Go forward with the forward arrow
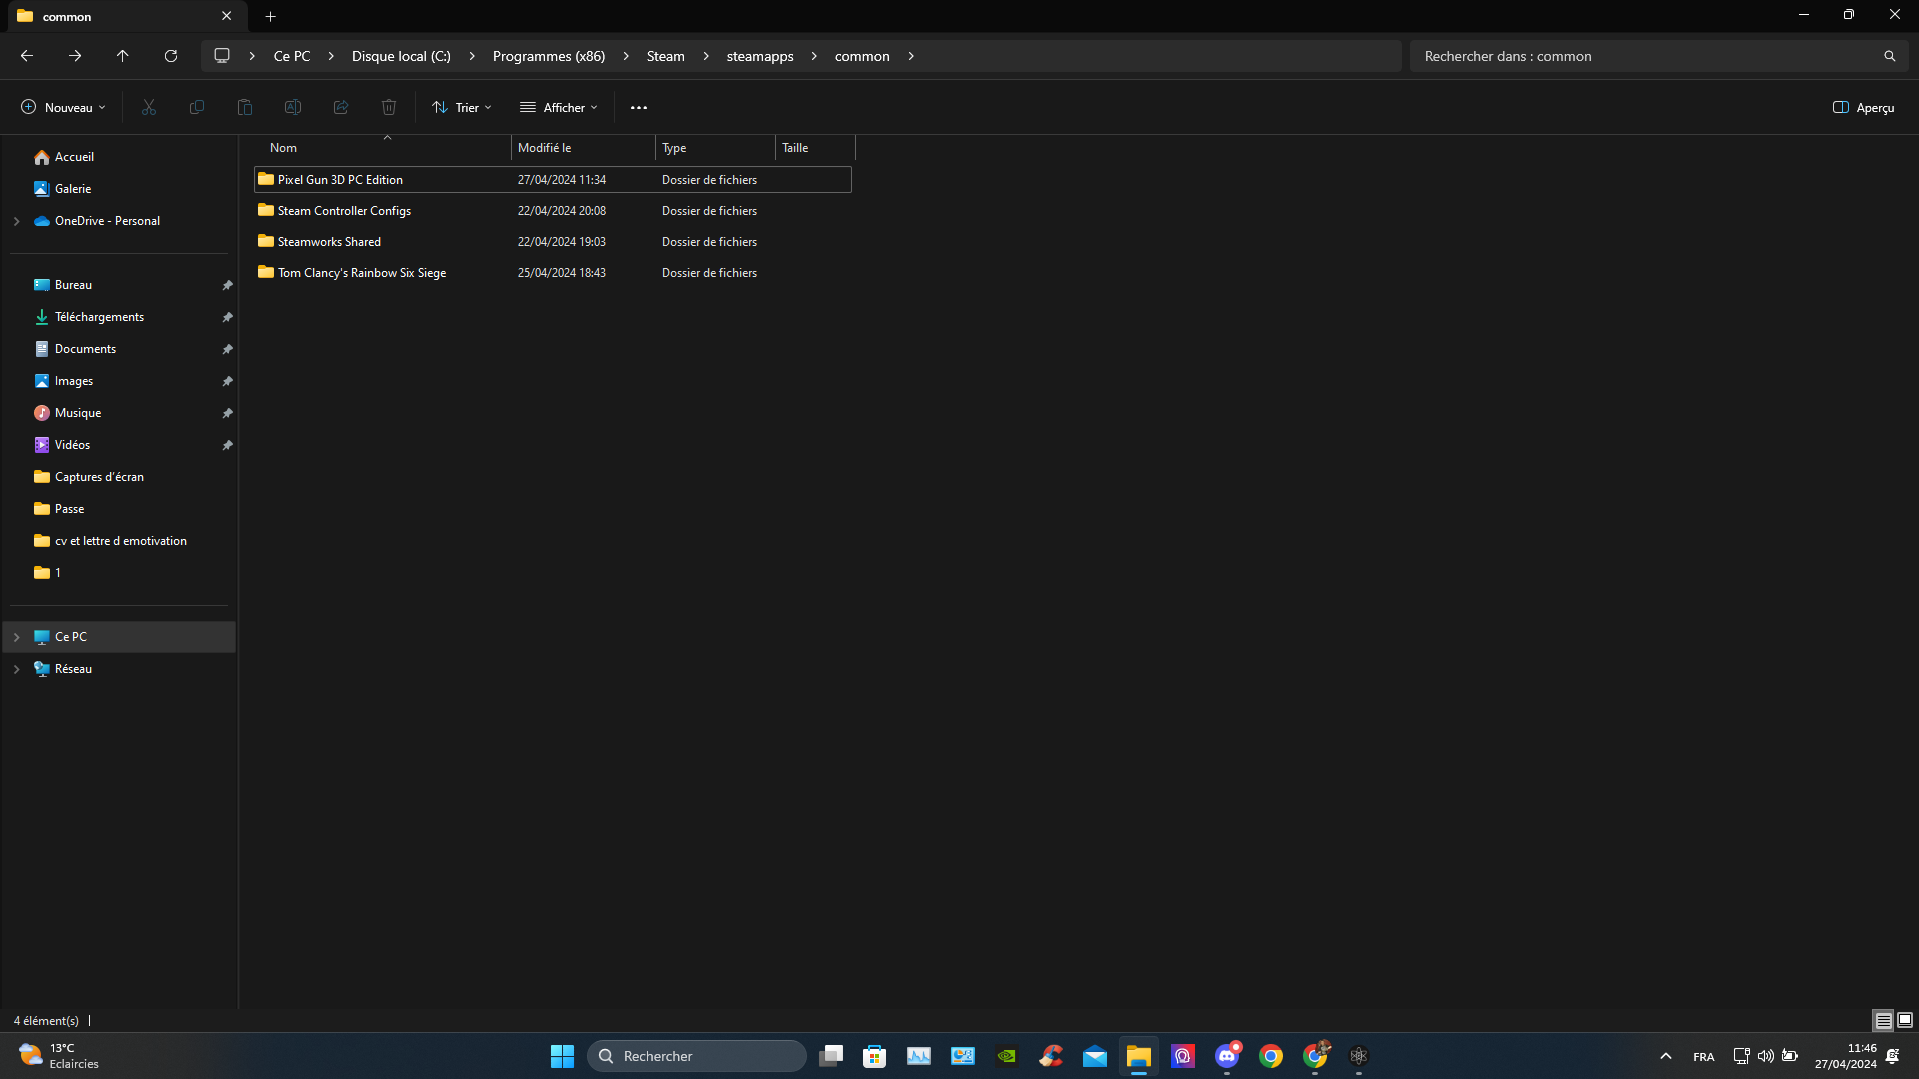 point(75,56)
